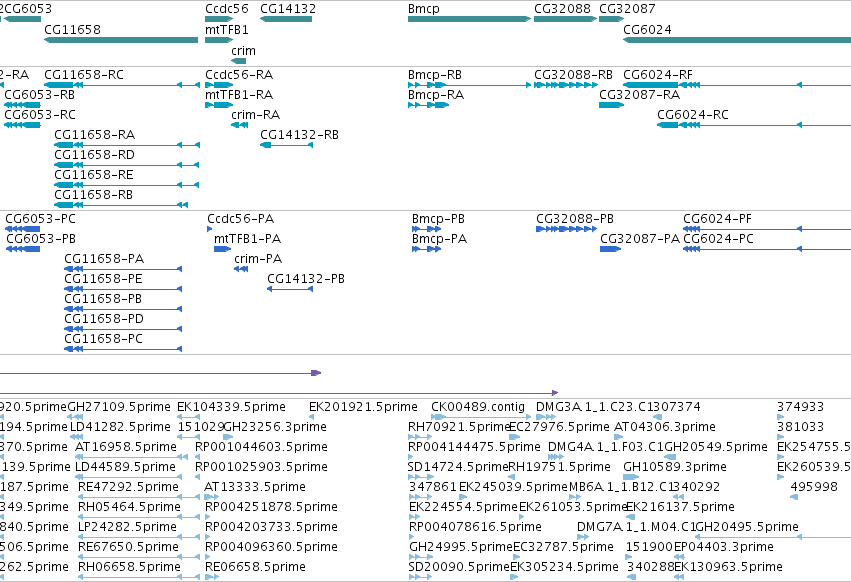Select protein CG32088-PB

[x=575, y=219]
